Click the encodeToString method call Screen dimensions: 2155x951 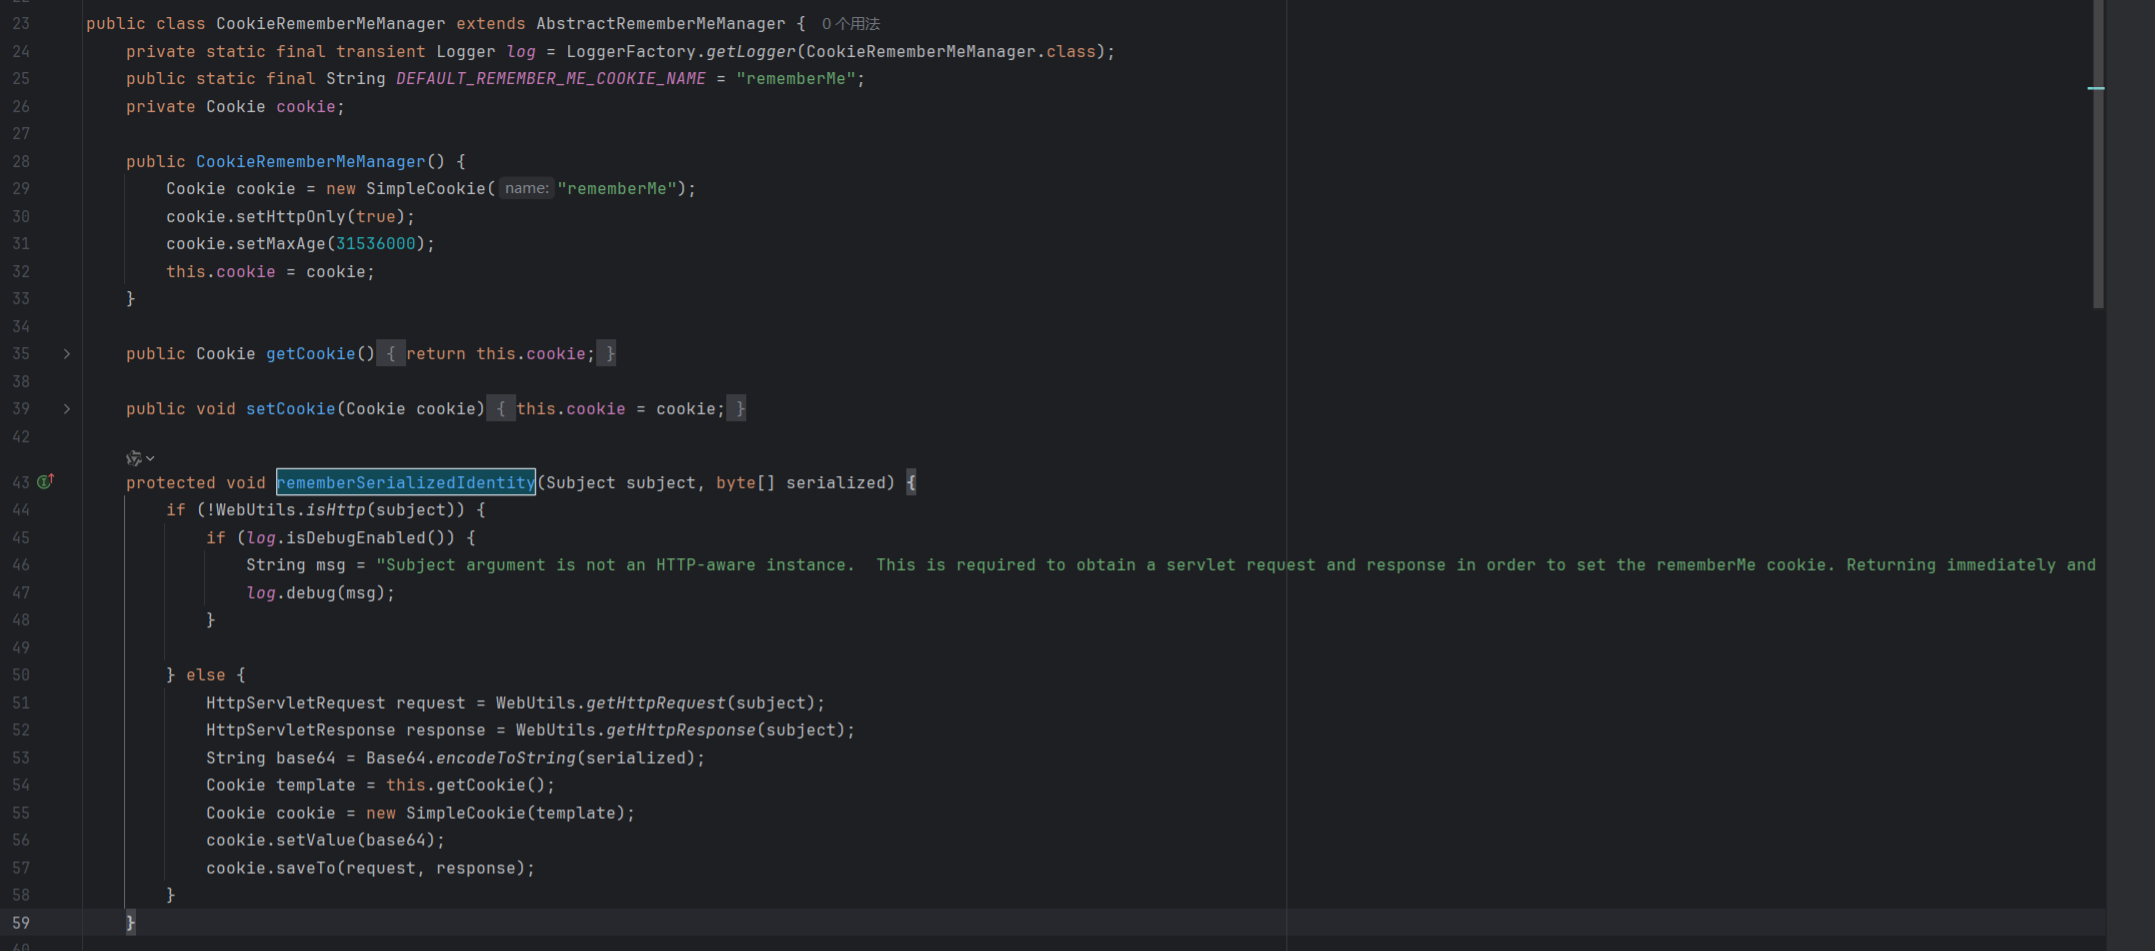click(505, 758)
